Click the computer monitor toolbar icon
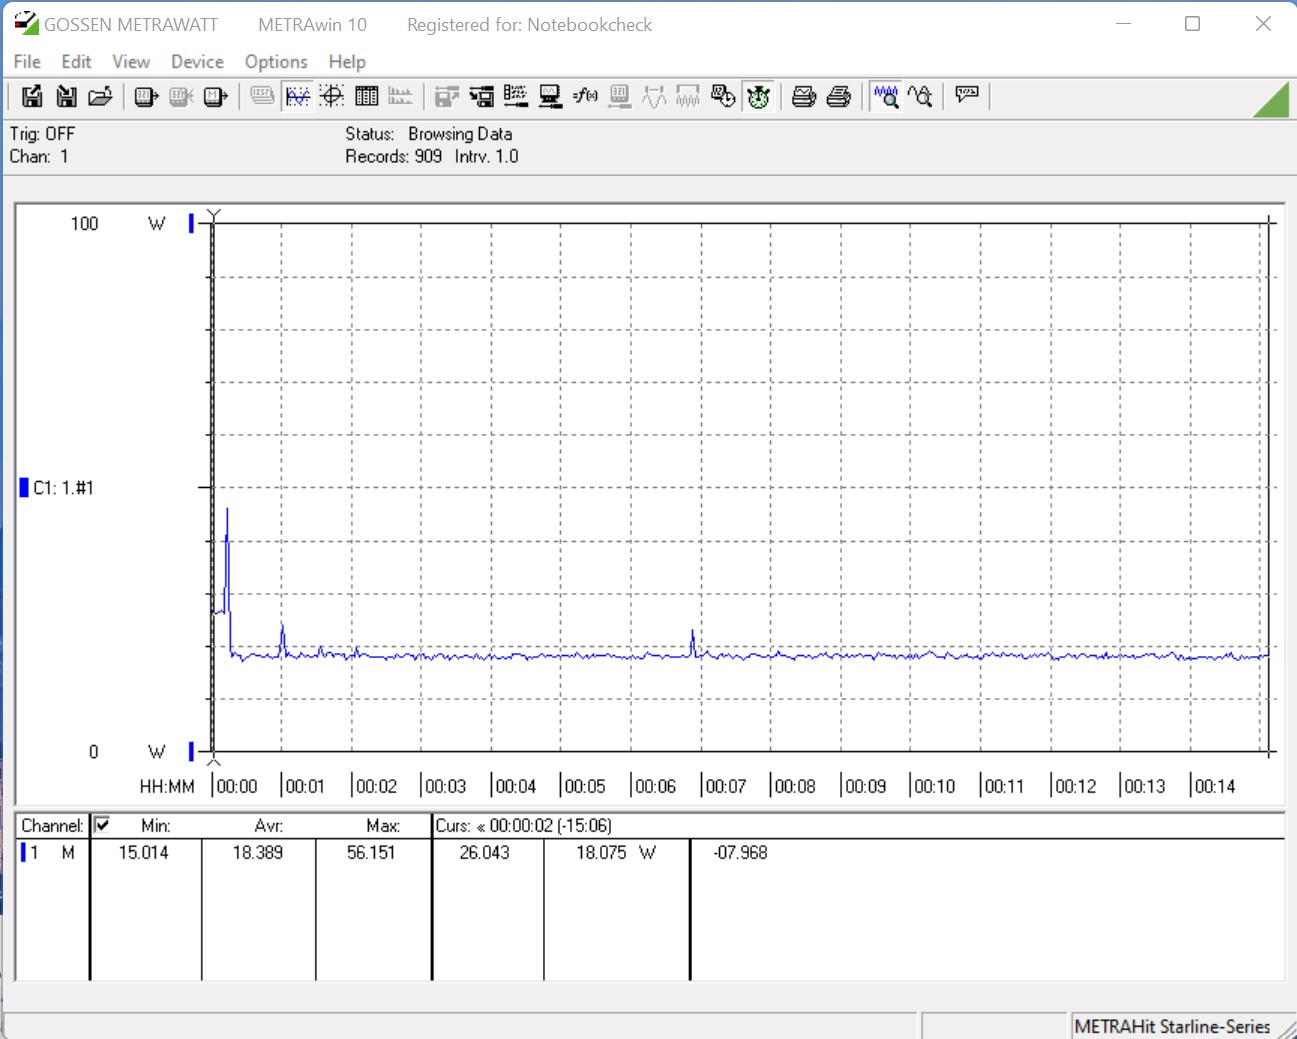1297x1039 pixels. point(550,96)
